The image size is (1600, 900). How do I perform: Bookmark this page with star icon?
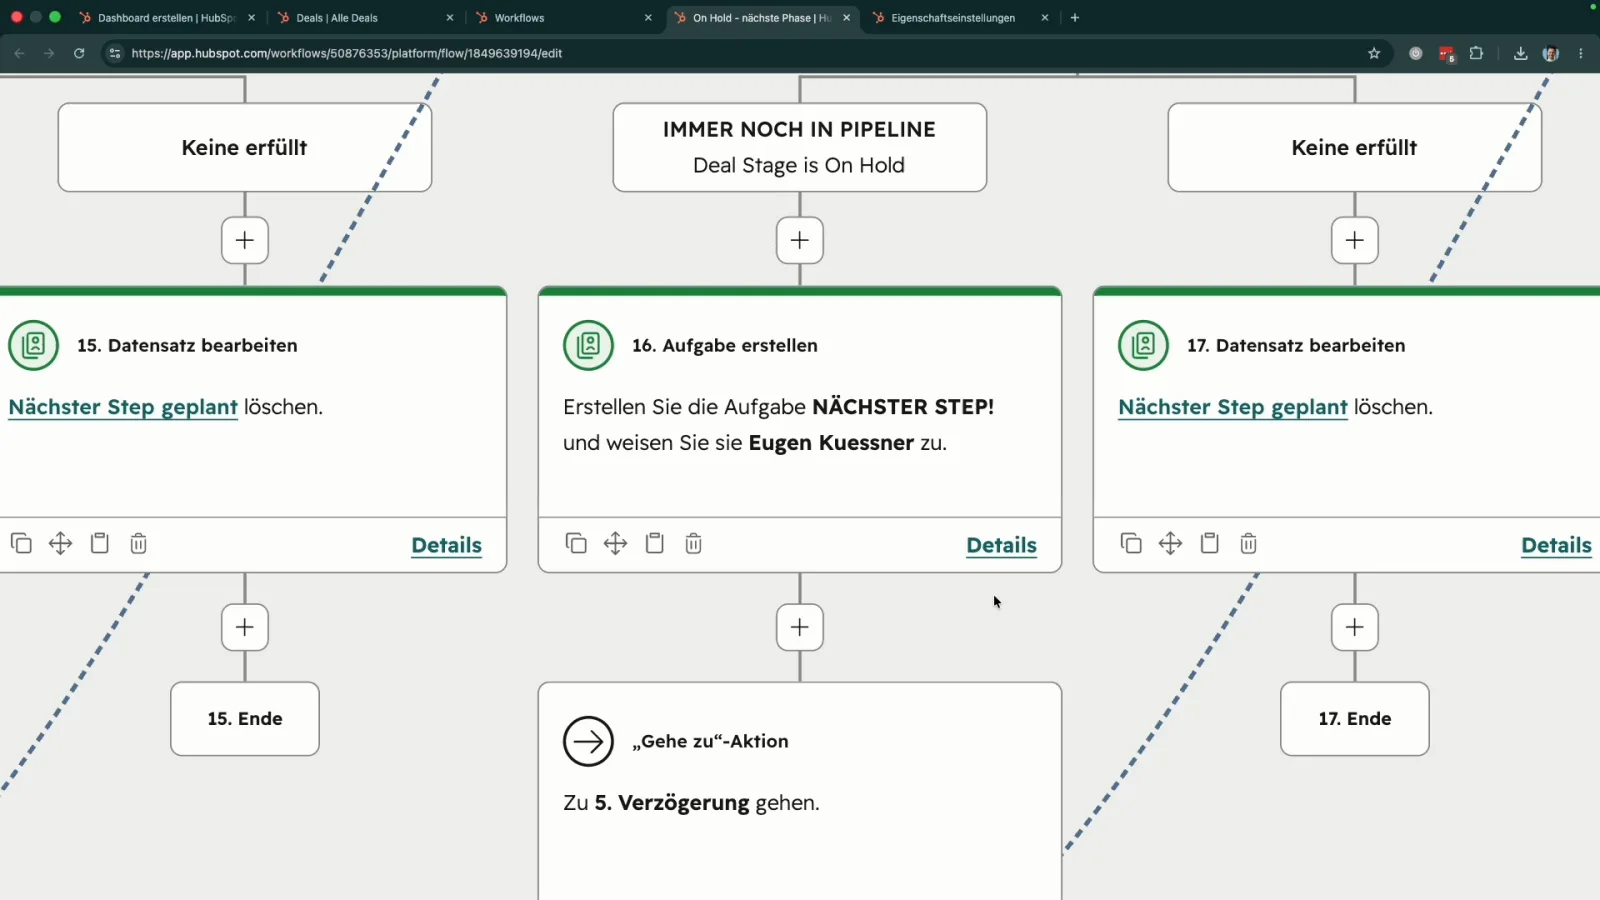pyautogui.click(x=1374, y=53)
